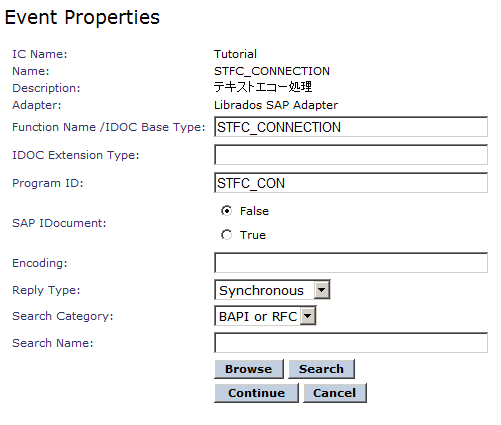The width and height of the screenshot is (501, 425).
Task: Cancel the event properties form
Action: [x=335, y=393]
